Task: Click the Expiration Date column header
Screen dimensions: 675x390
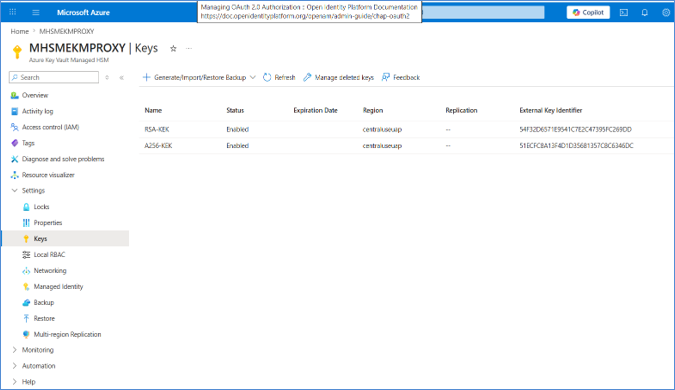Action: (315, 110)
